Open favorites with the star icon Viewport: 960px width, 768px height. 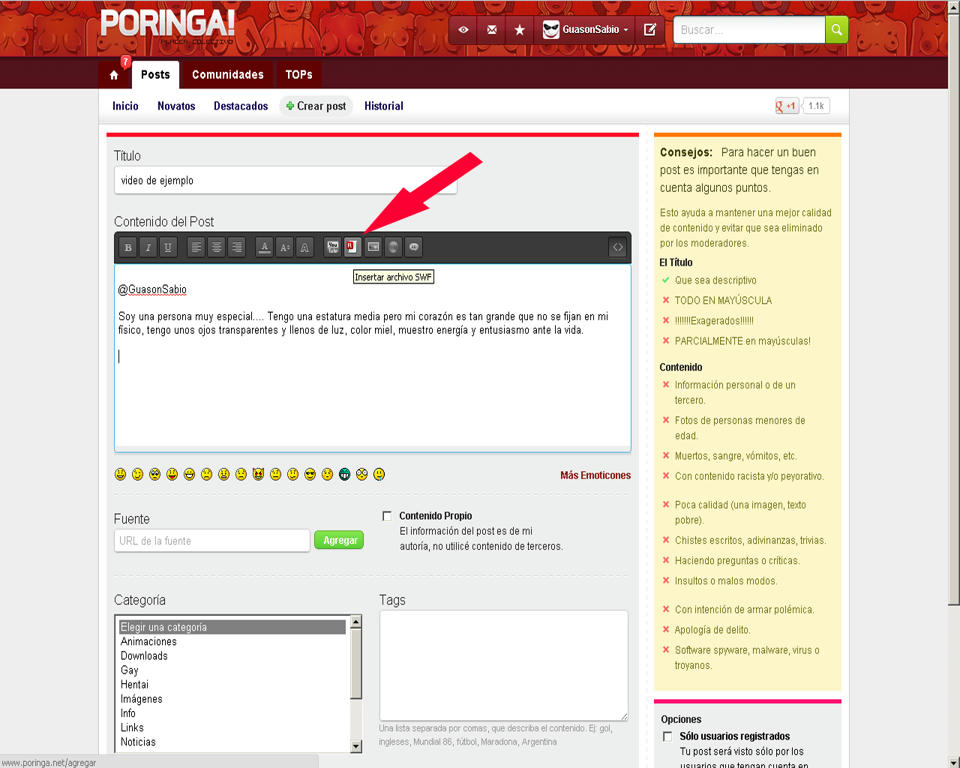tap(519, 30)
